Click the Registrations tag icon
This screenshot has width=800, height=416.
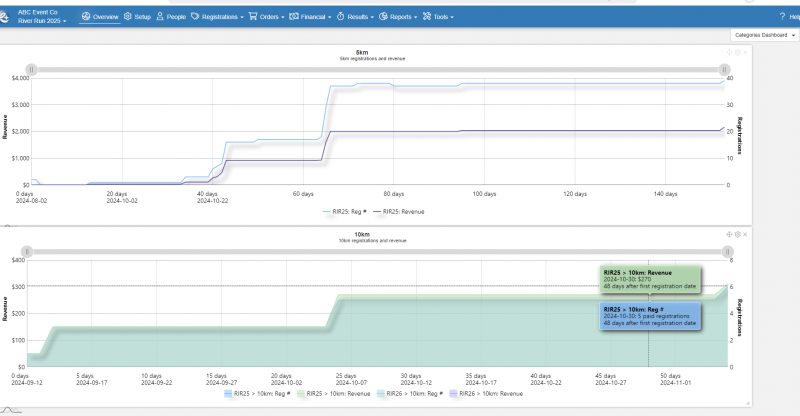195,17
